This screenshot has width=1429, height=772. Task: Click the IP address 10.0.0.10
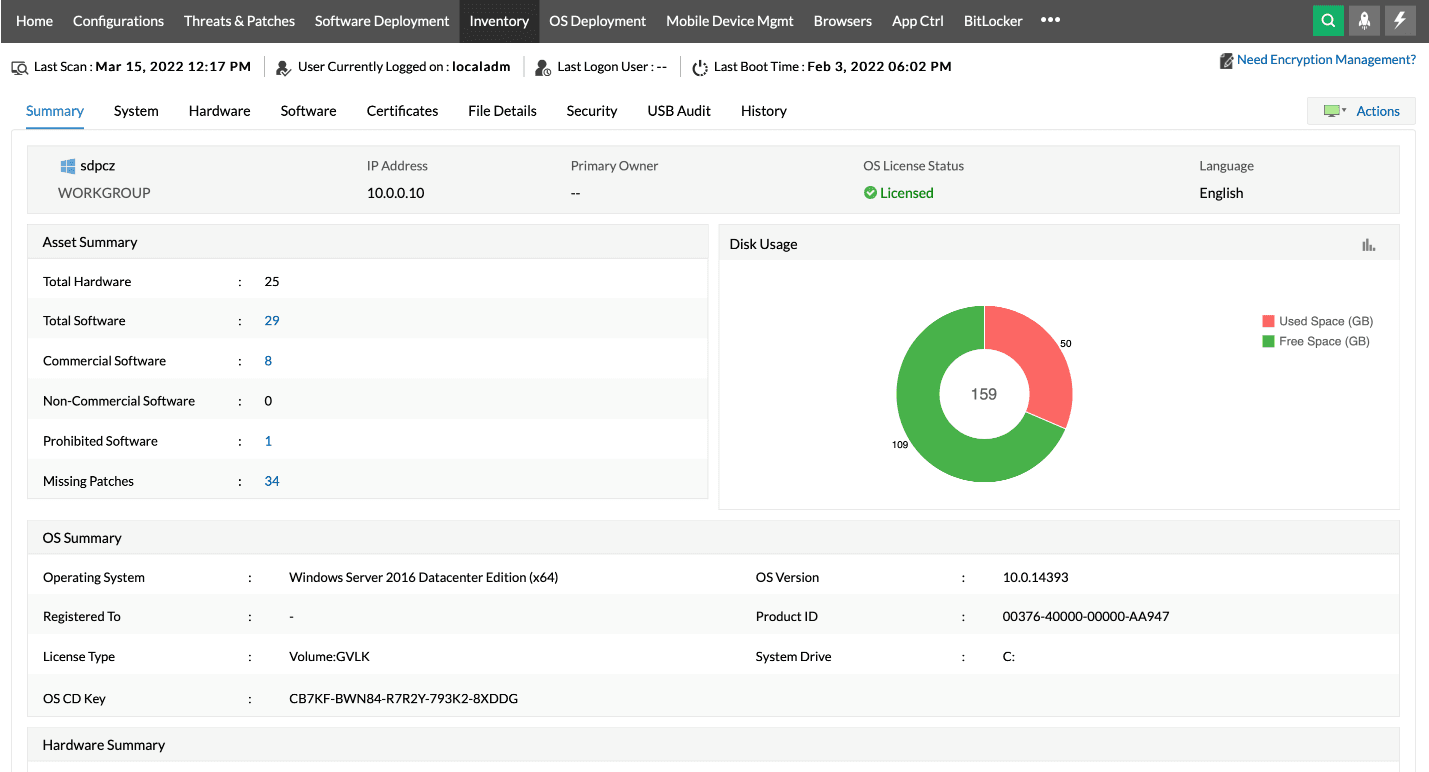[396, 193]
